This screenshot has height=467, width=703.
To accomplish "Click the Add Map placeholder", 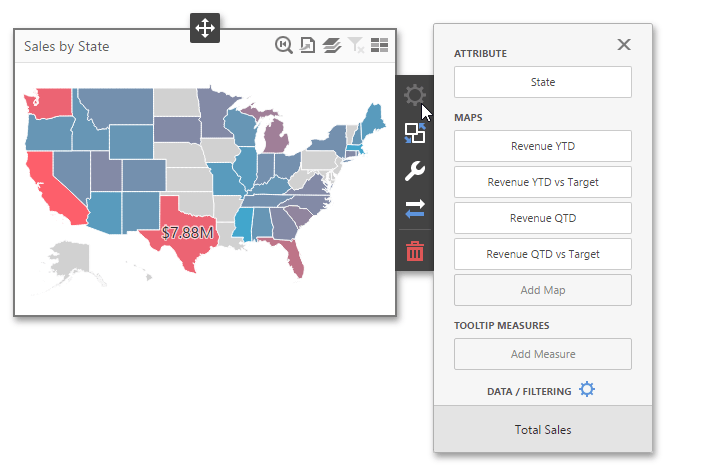I will (x=543, y=290).
